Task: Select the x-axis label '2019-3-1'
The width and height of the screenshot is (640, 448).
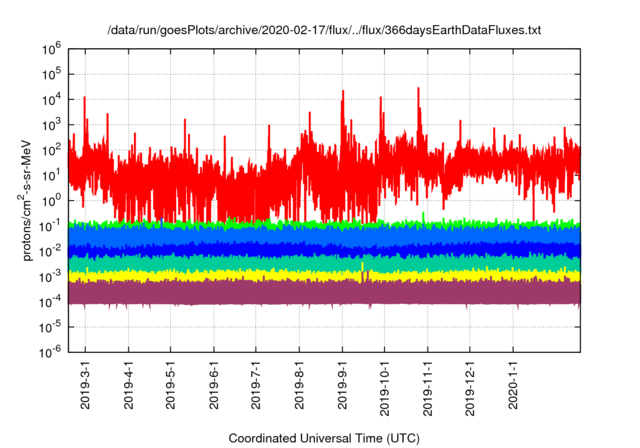Action: coord(85,385)
